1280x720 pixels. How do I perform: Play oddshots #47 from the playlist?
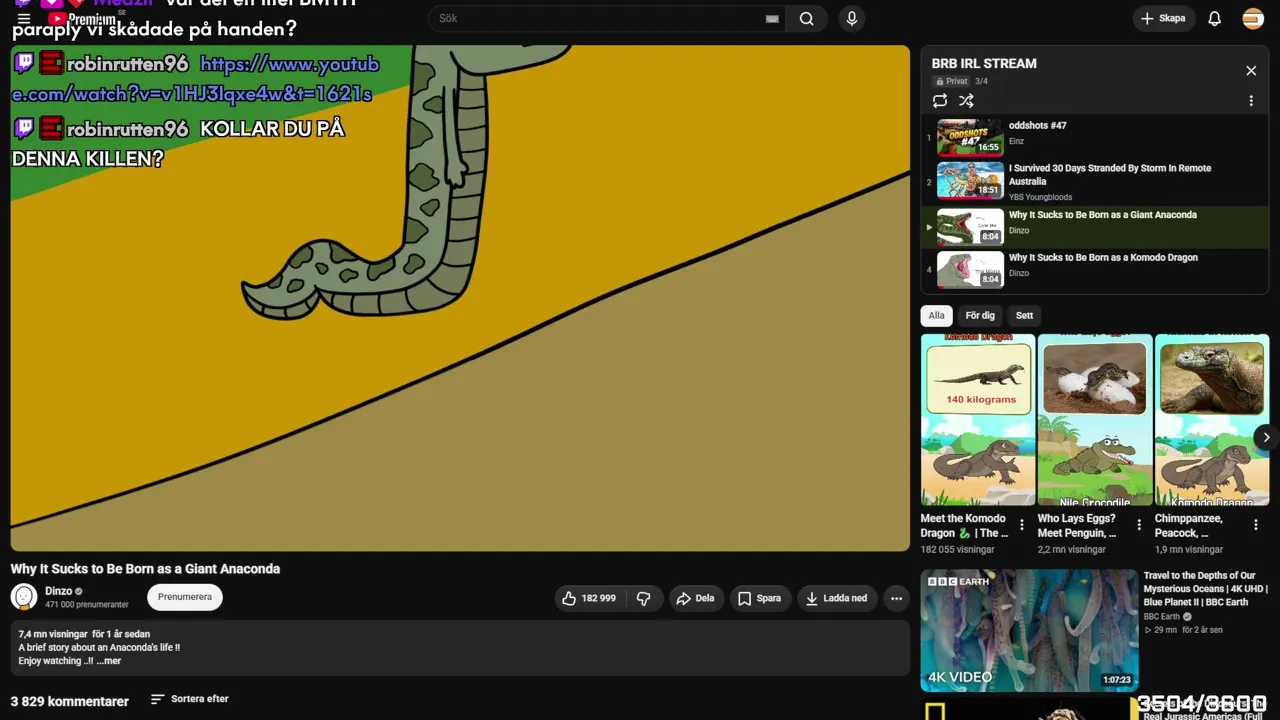970,138
